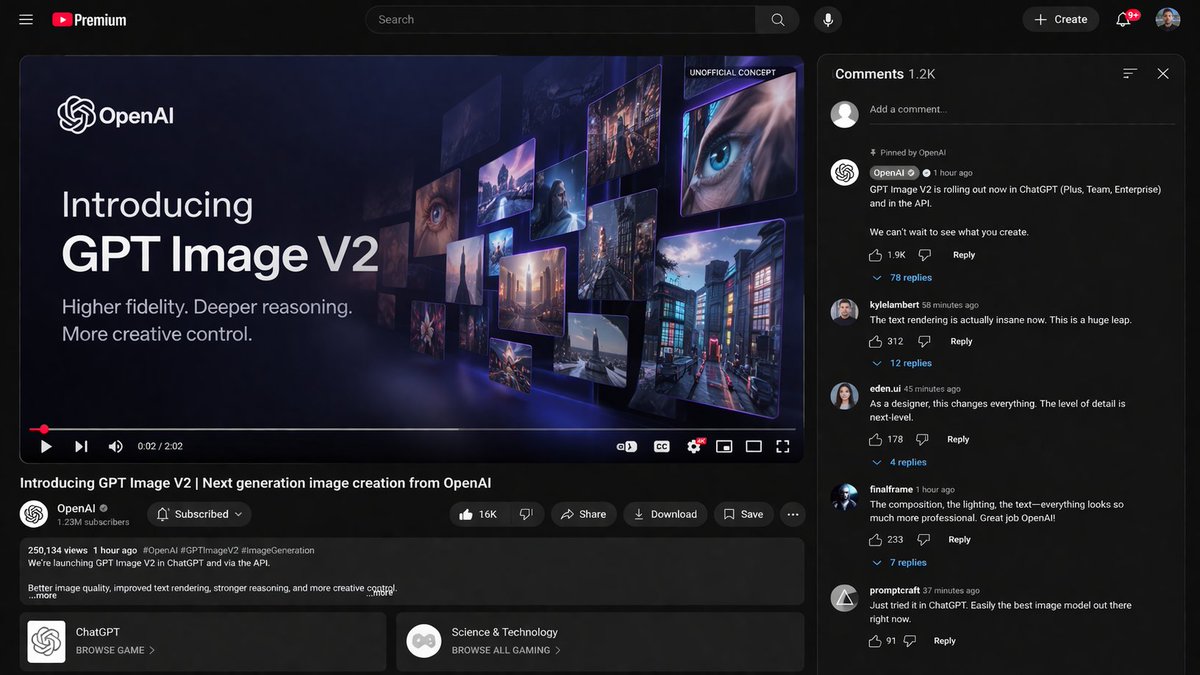Click the Create button

coord(1060,19)
